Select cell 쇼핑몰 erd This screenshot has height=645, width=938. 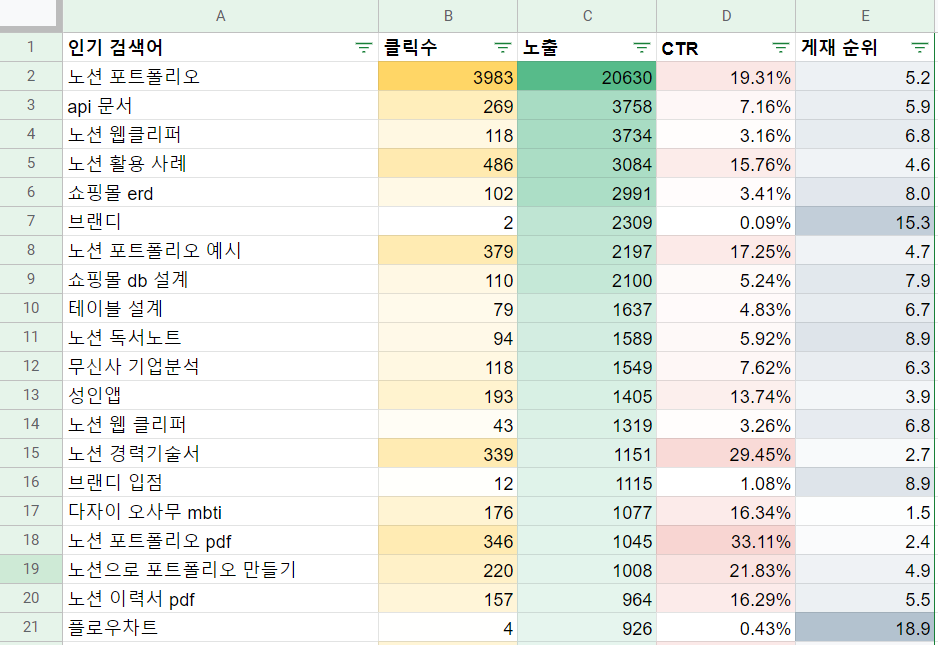point(221,193)
